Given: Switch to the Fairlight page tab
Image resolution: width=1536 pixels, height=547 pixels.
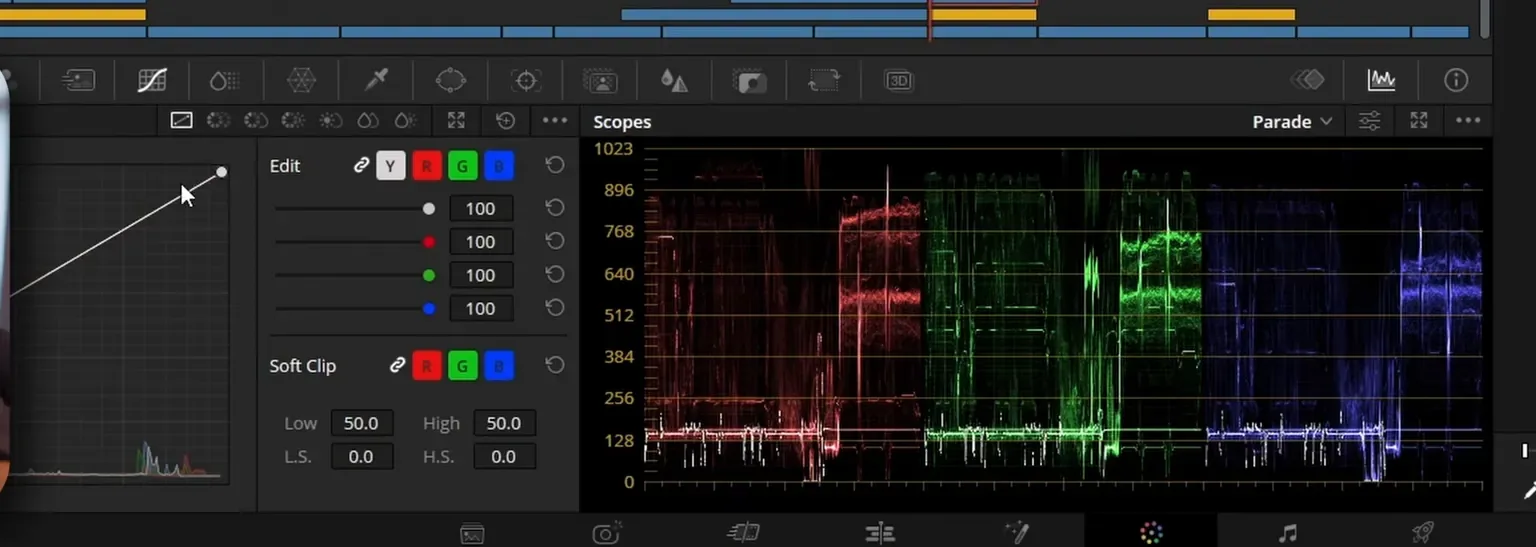Looking at the screenshot, I should pyautogui.click(x=1288, y=533).
